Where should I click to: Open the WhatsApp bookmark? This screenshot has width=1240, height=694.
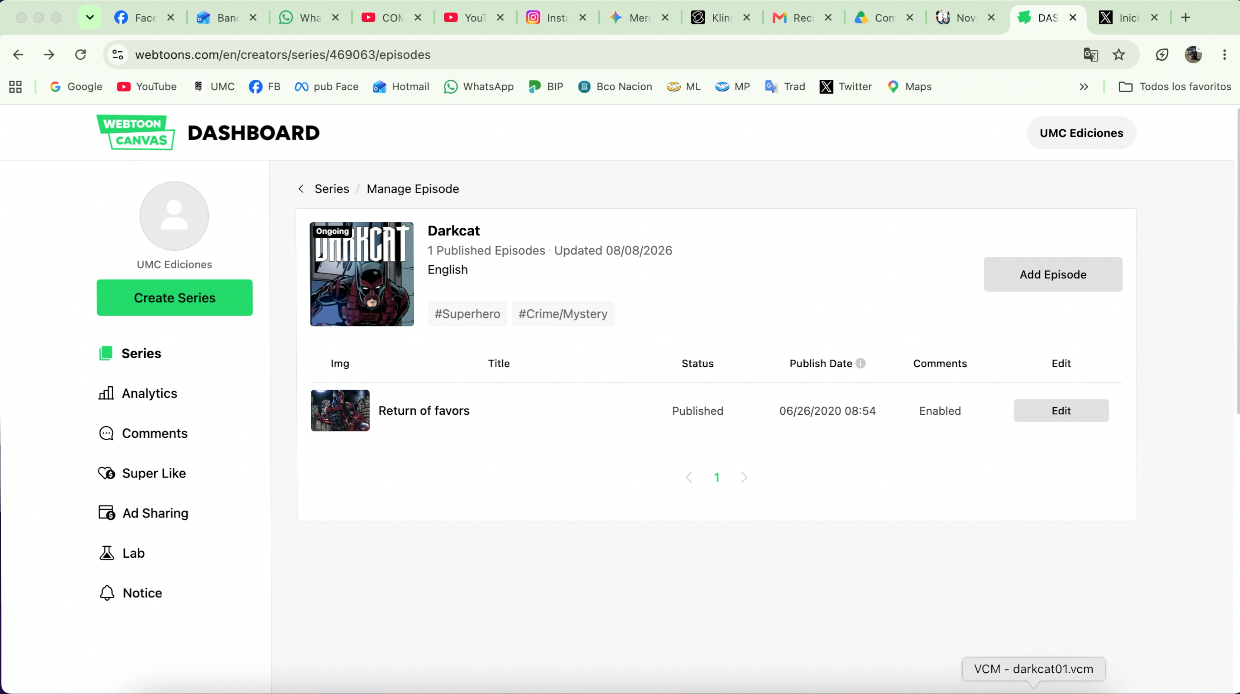click(x=479, y=87)
